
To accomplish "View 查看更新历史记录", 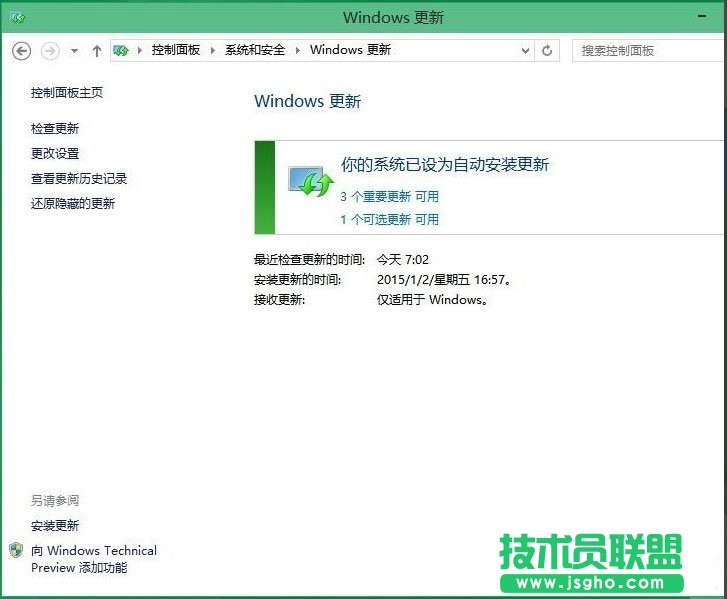I will (79, 178).
